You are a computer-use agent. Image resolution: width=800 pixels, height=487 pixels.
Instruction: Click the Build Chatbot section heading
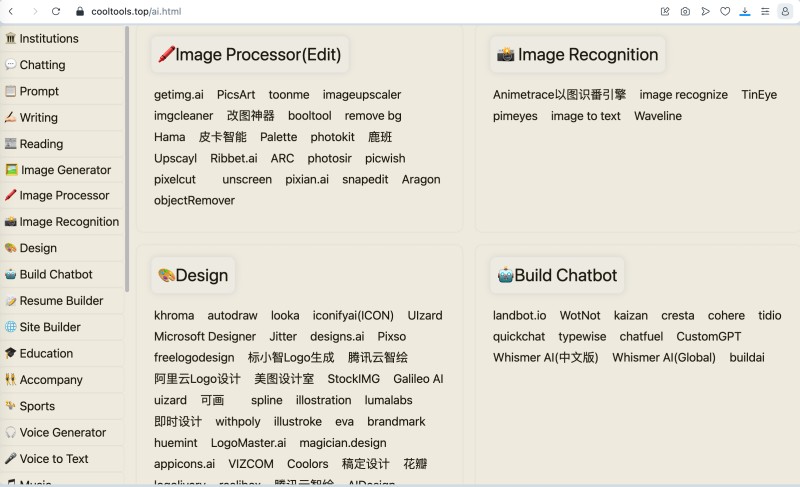557,275
